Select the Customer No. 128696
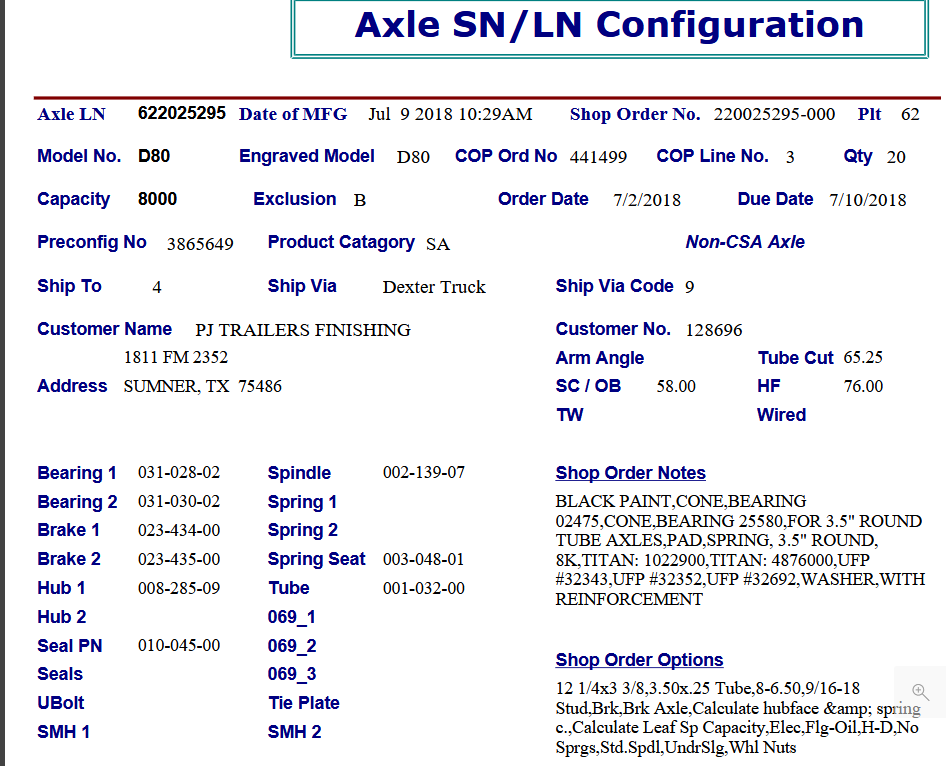 714,330
